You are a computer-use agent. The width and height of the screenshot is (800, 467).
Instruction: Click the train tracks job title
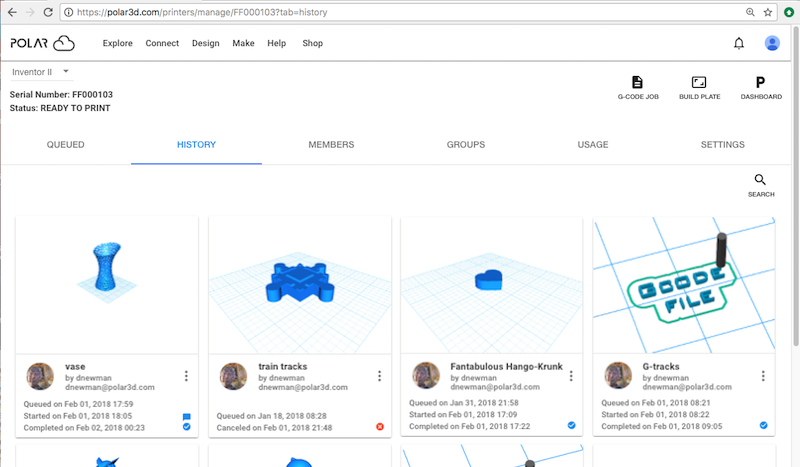point(283,366)
